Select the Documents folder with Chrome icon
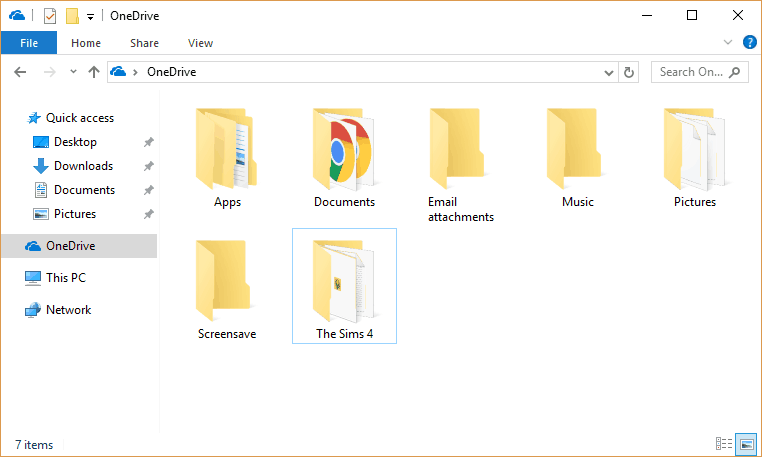 (x=344, y=158)
